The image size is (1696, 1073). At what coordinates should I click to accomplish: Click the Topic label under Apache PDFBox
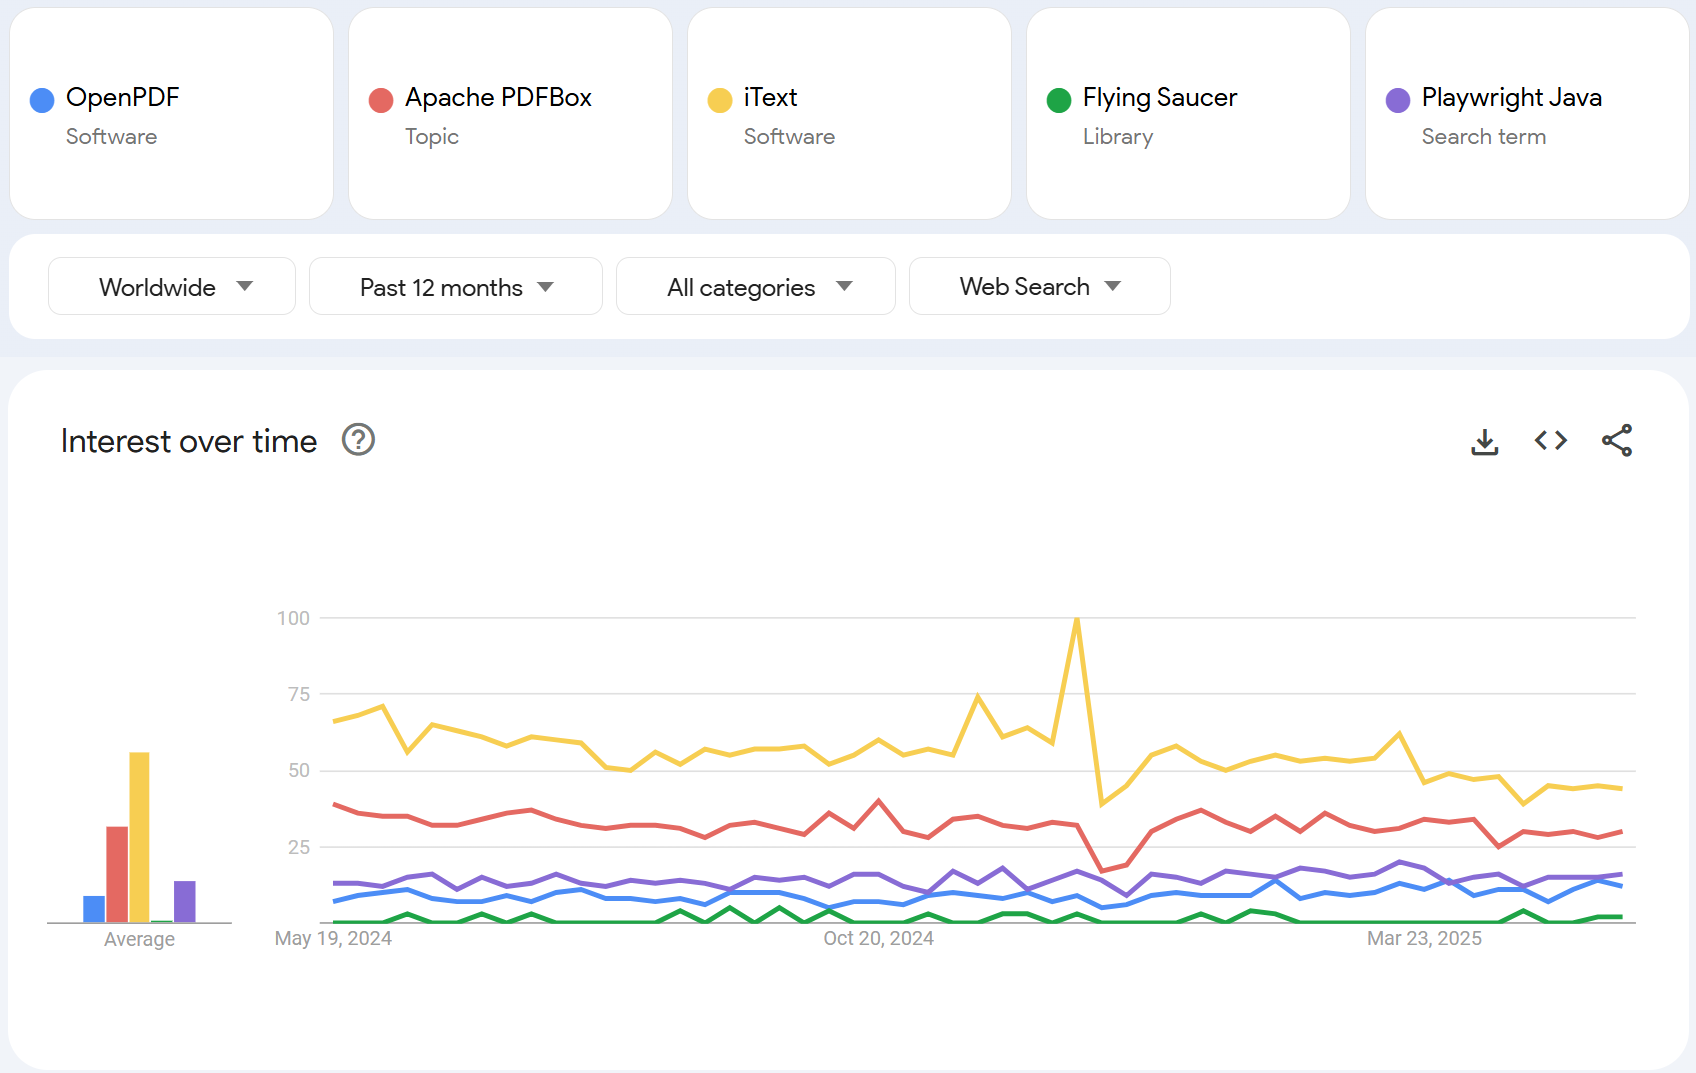tap(432, 137)
